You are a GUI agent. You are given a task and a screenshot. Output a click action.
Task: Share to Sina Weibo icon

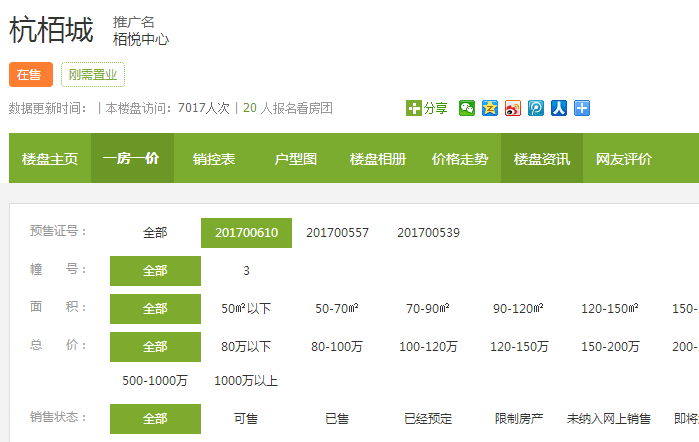(x=513, y=108)
